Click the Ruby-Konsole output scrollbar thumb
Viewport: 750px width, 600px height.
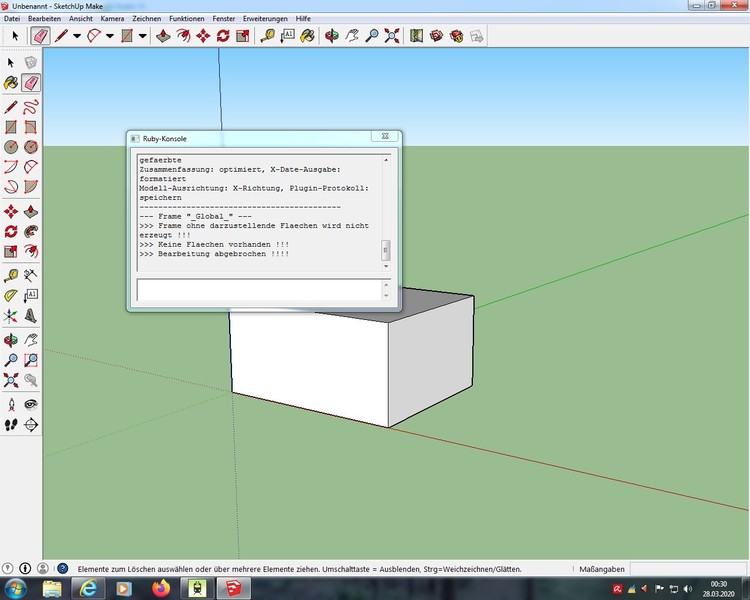[386, 250]
